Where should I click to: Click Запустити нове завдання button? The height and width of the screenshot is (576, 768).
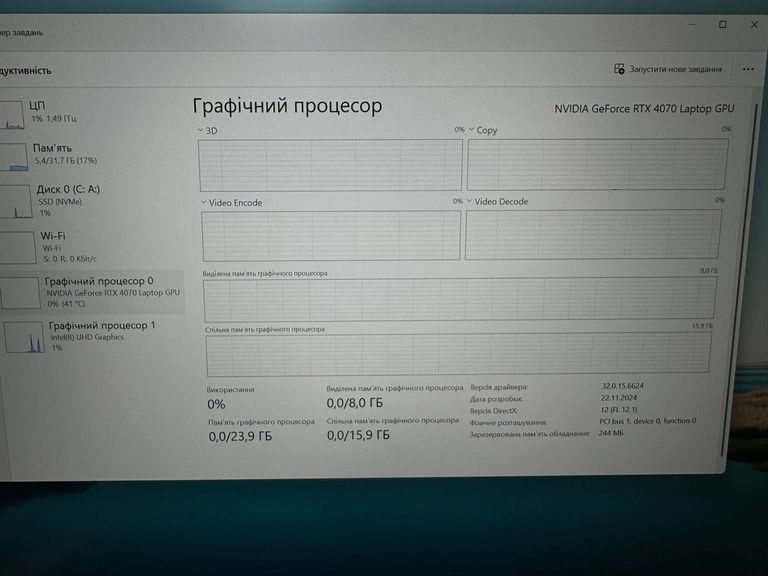(x=668, y=69)
